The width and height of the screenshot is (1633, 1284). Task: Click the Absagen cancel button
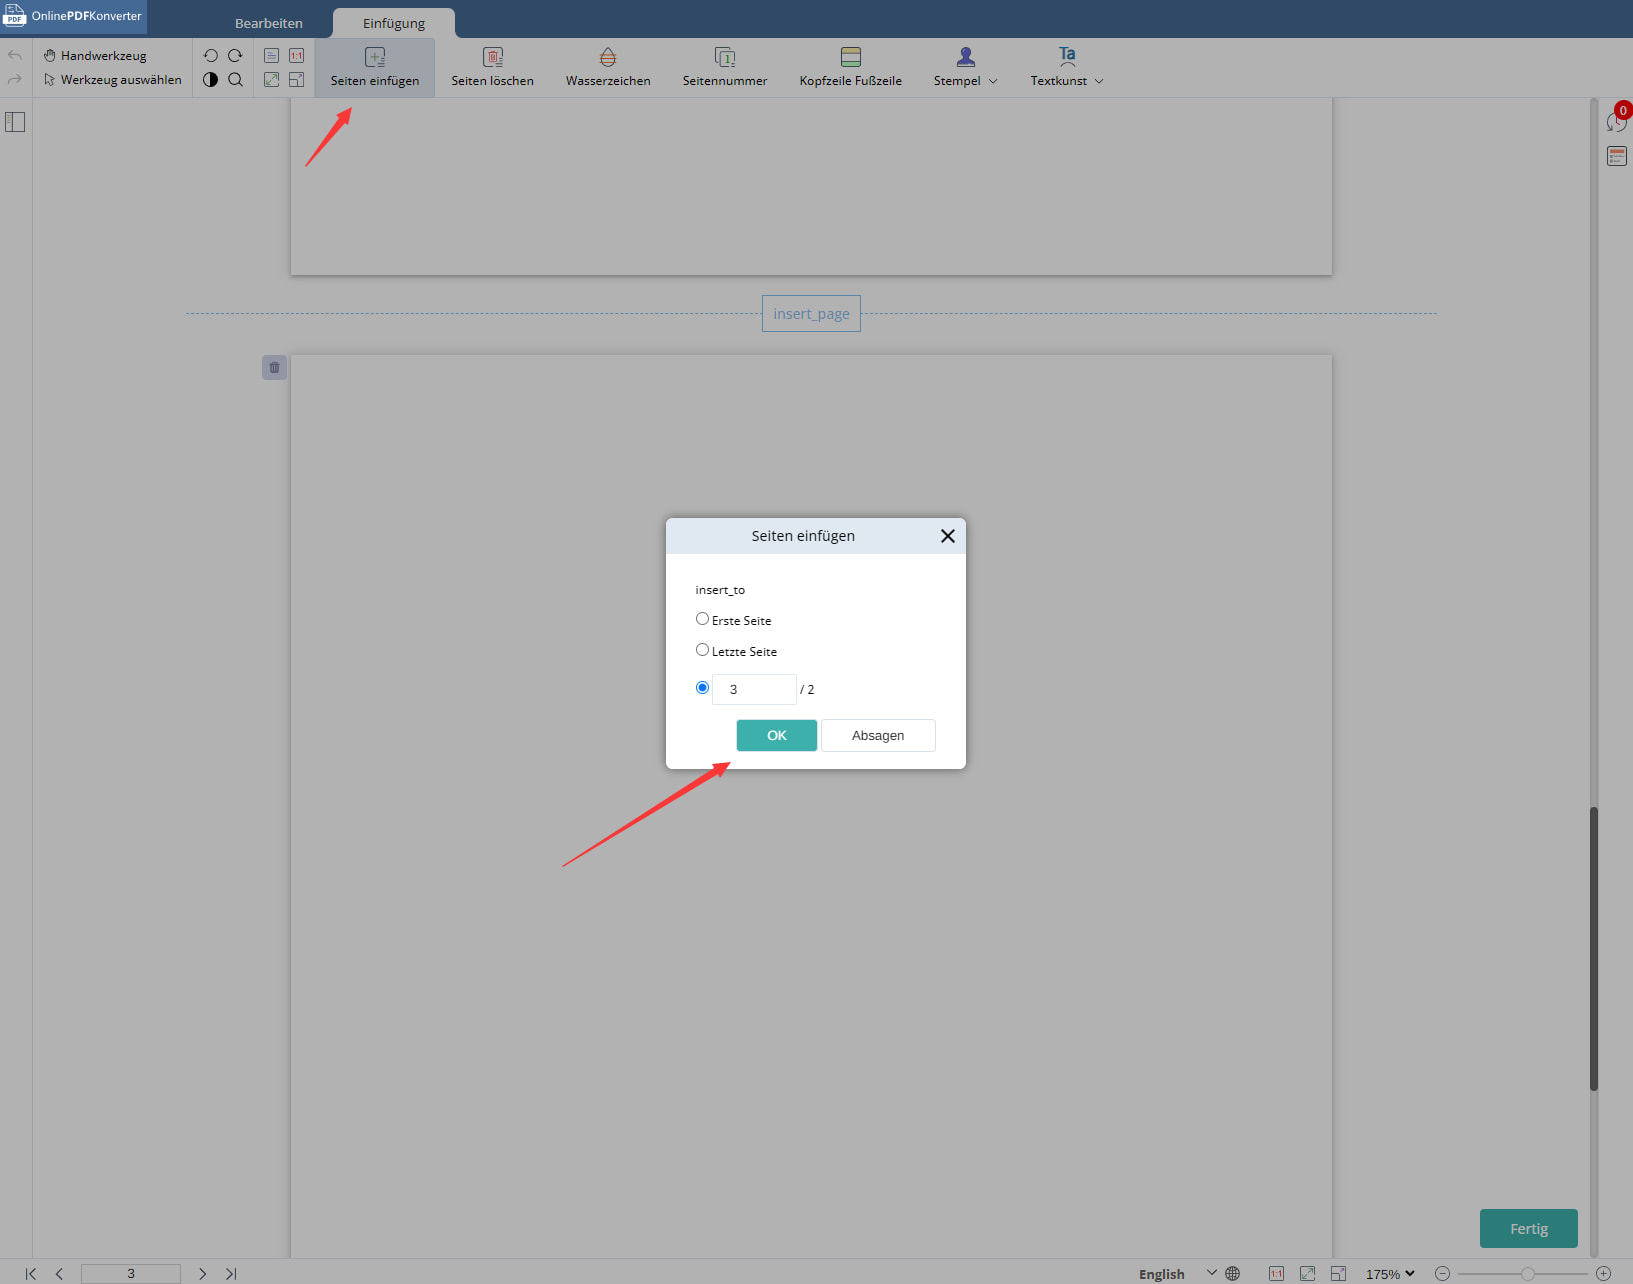tap(878, 735)
